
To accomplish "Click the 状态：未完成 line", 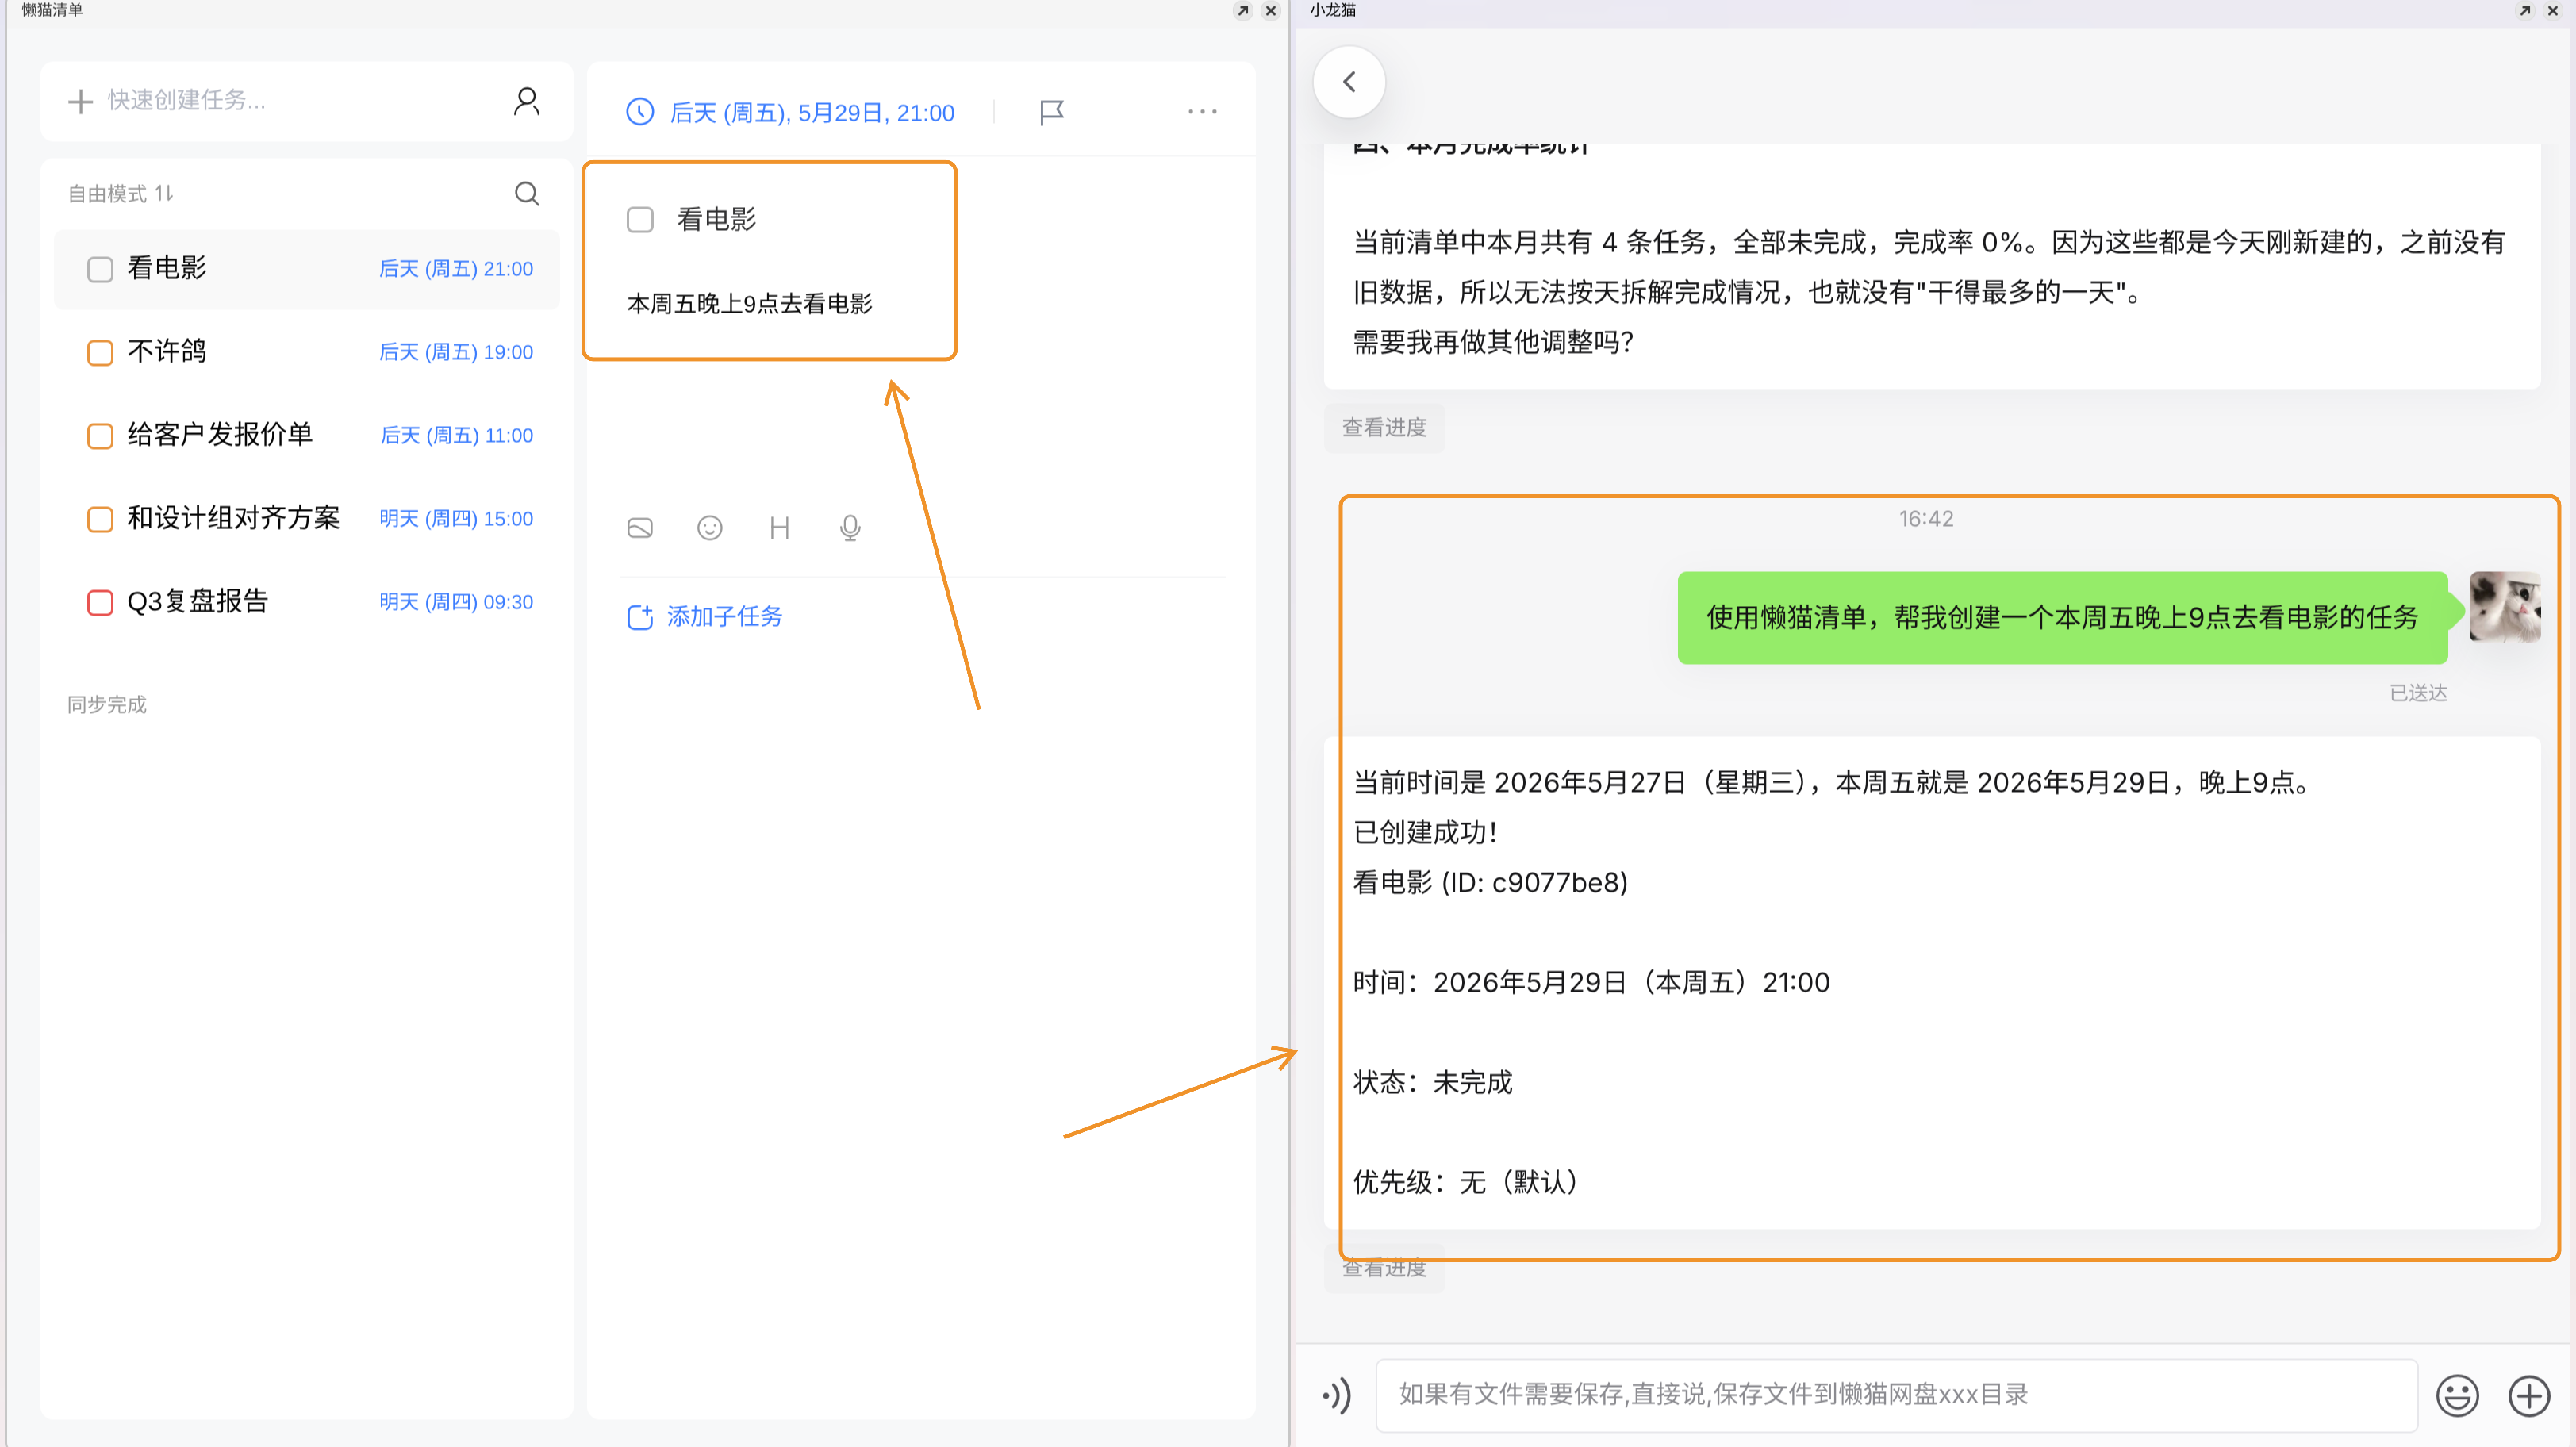I will click(x=1433, y=1082).
